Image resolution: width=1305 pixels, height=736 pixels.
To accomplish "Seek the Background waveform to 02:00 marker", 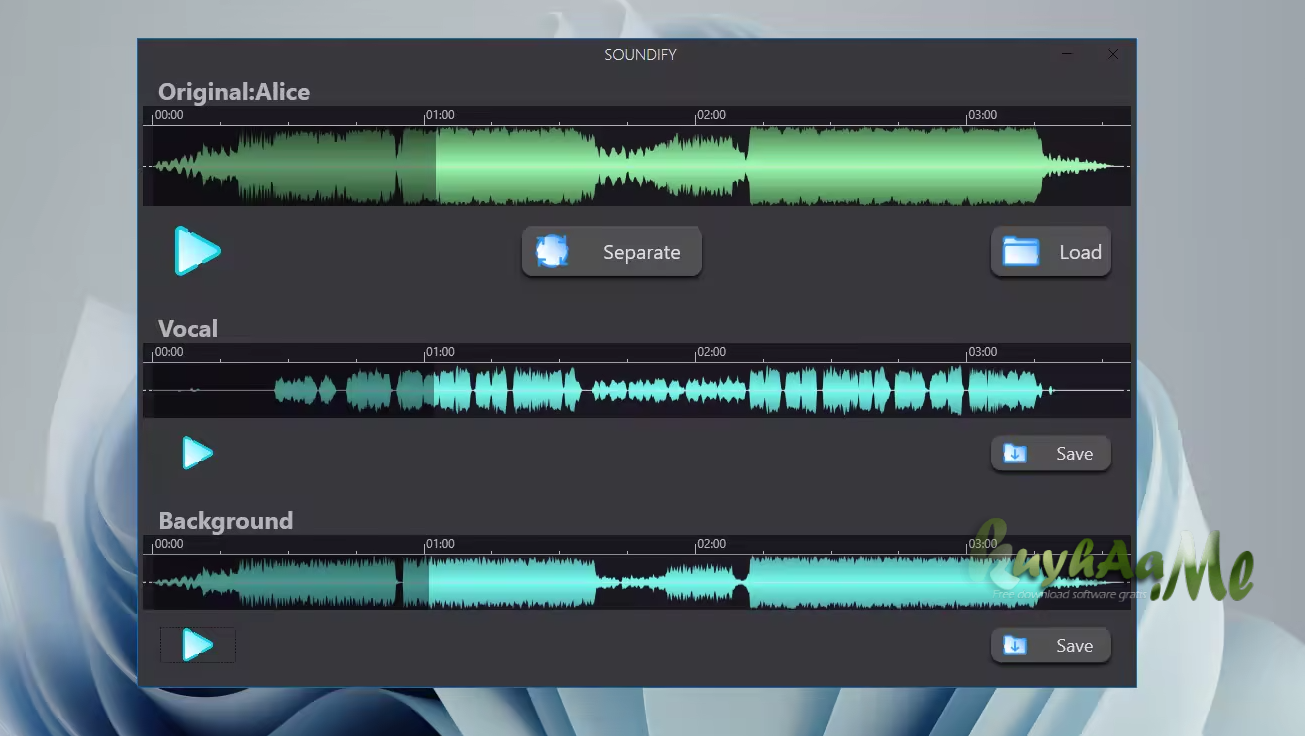I will (711, 544).
